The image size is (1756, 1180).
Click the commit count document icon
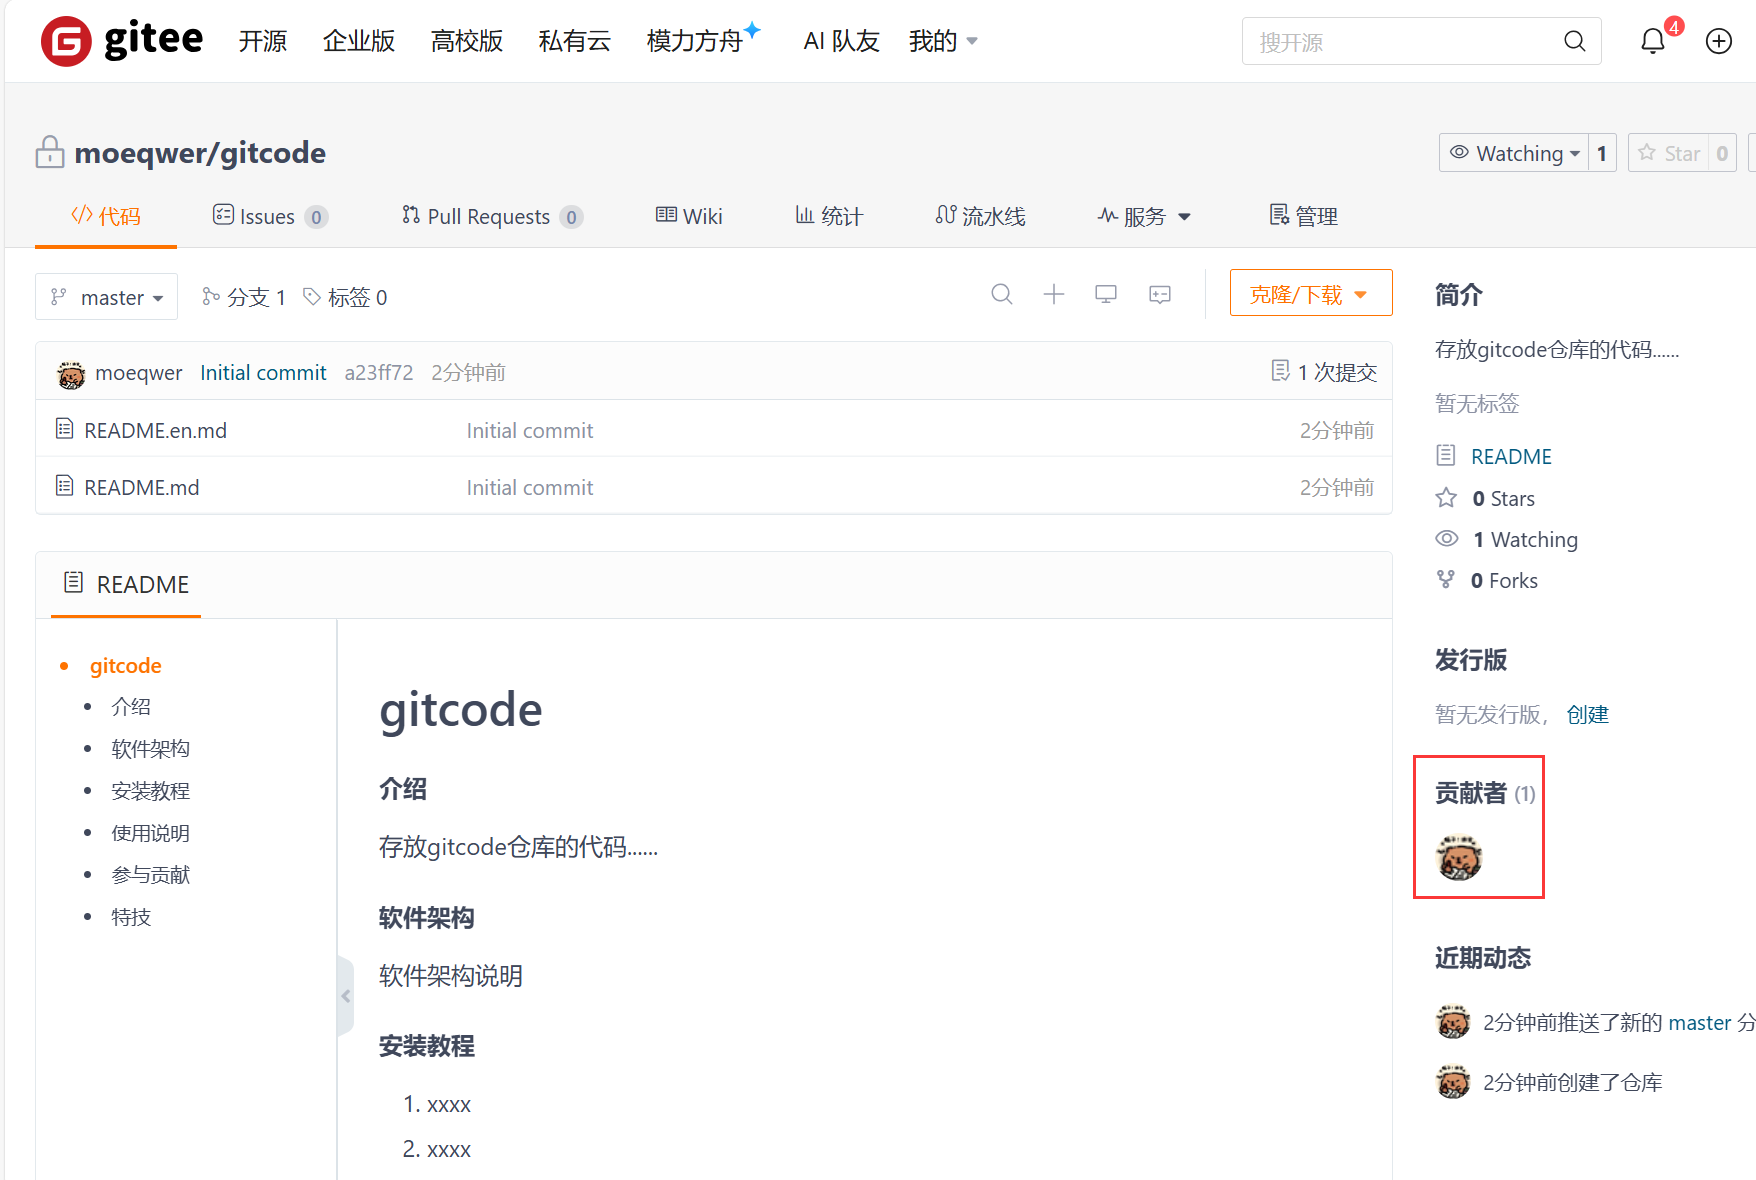click(x=1280, y=371)
